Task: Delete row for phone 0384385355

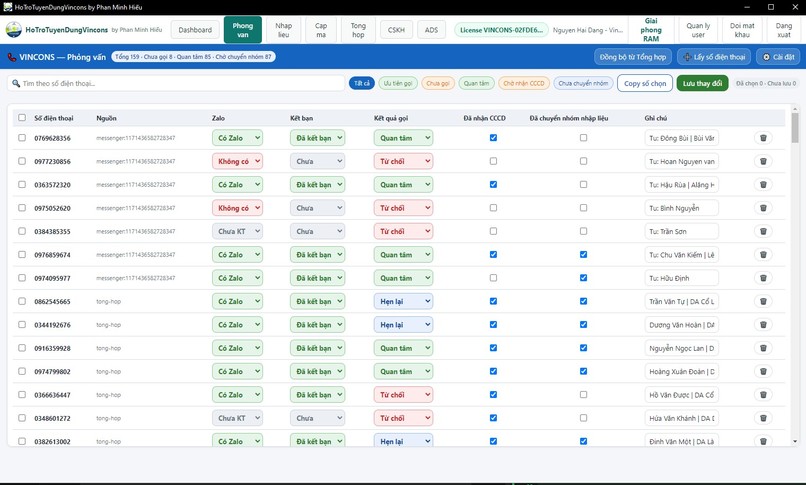Action: click(x=763, y=231)
